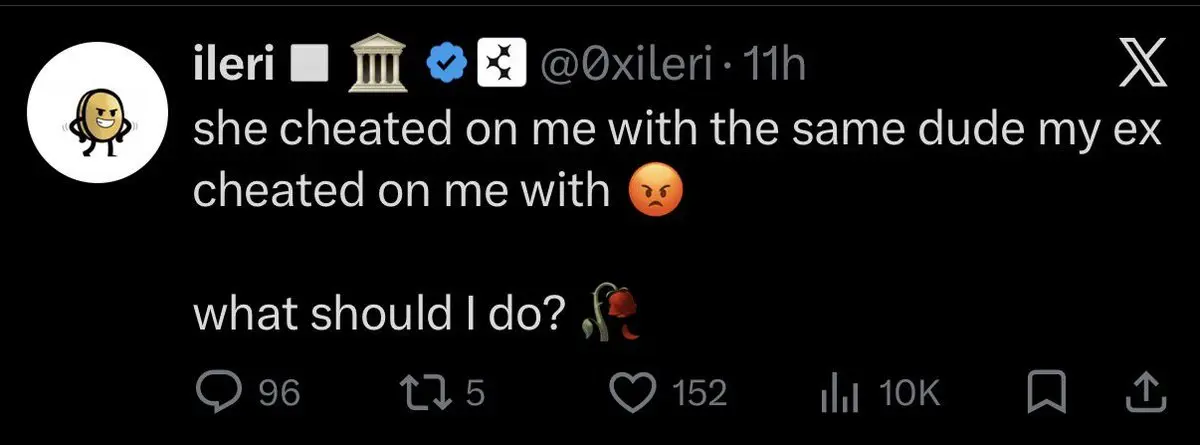Open the @0xileri handle link
Image resolution: width=1200 pixels, height=445 pixels.
click(x=627, y=66)
